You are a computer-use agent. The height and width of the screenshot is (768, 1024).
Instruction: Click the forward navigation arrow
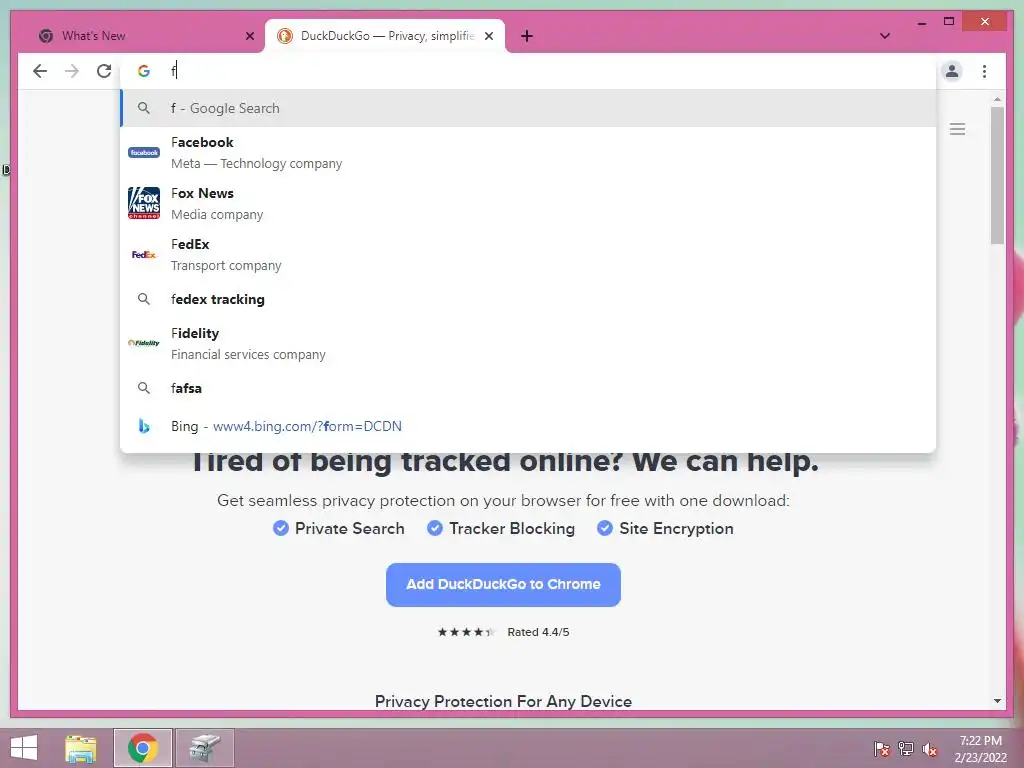[72, 71]
